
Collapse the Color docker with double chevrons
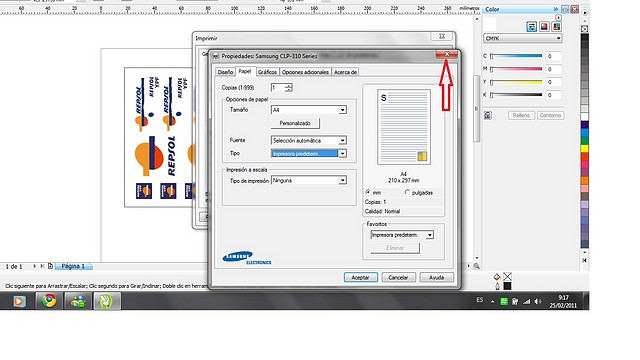[x=556, y=9]
